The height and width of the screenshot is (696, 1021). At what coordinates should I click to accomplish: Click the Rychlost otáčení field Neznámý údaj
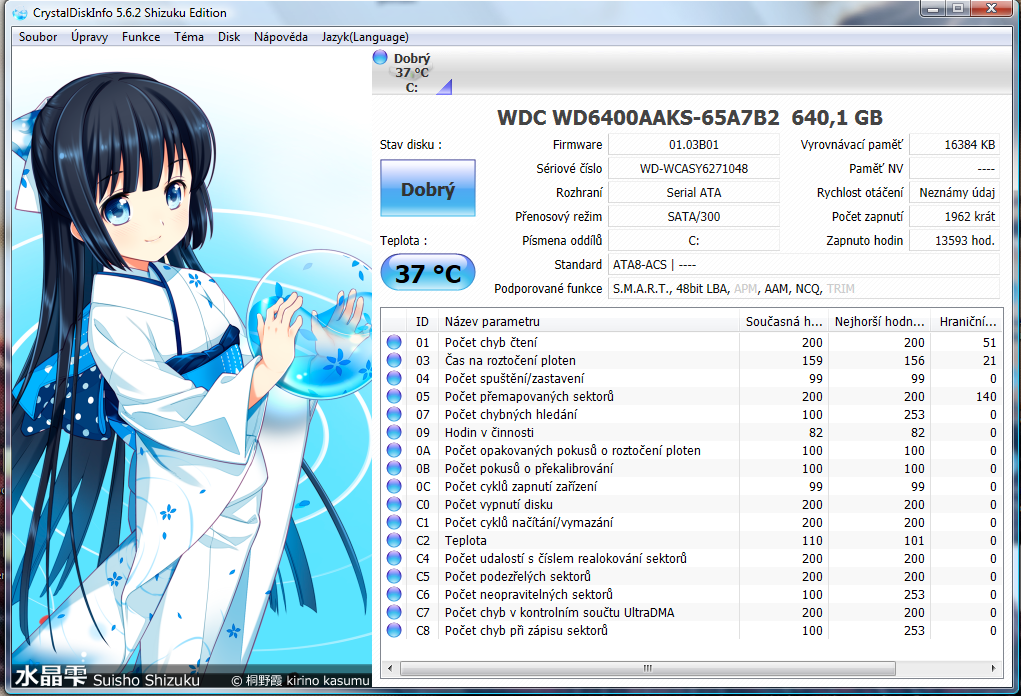[954, 193]
